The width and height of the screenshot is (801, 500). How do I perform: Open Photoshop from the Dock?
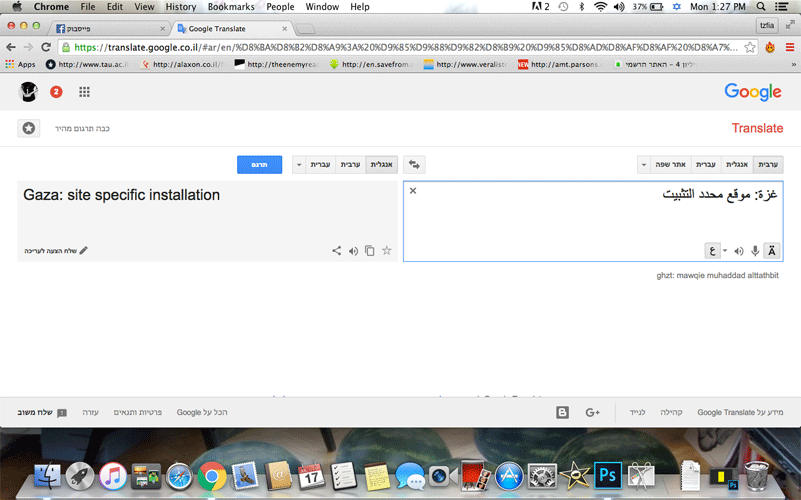(607, 475)
